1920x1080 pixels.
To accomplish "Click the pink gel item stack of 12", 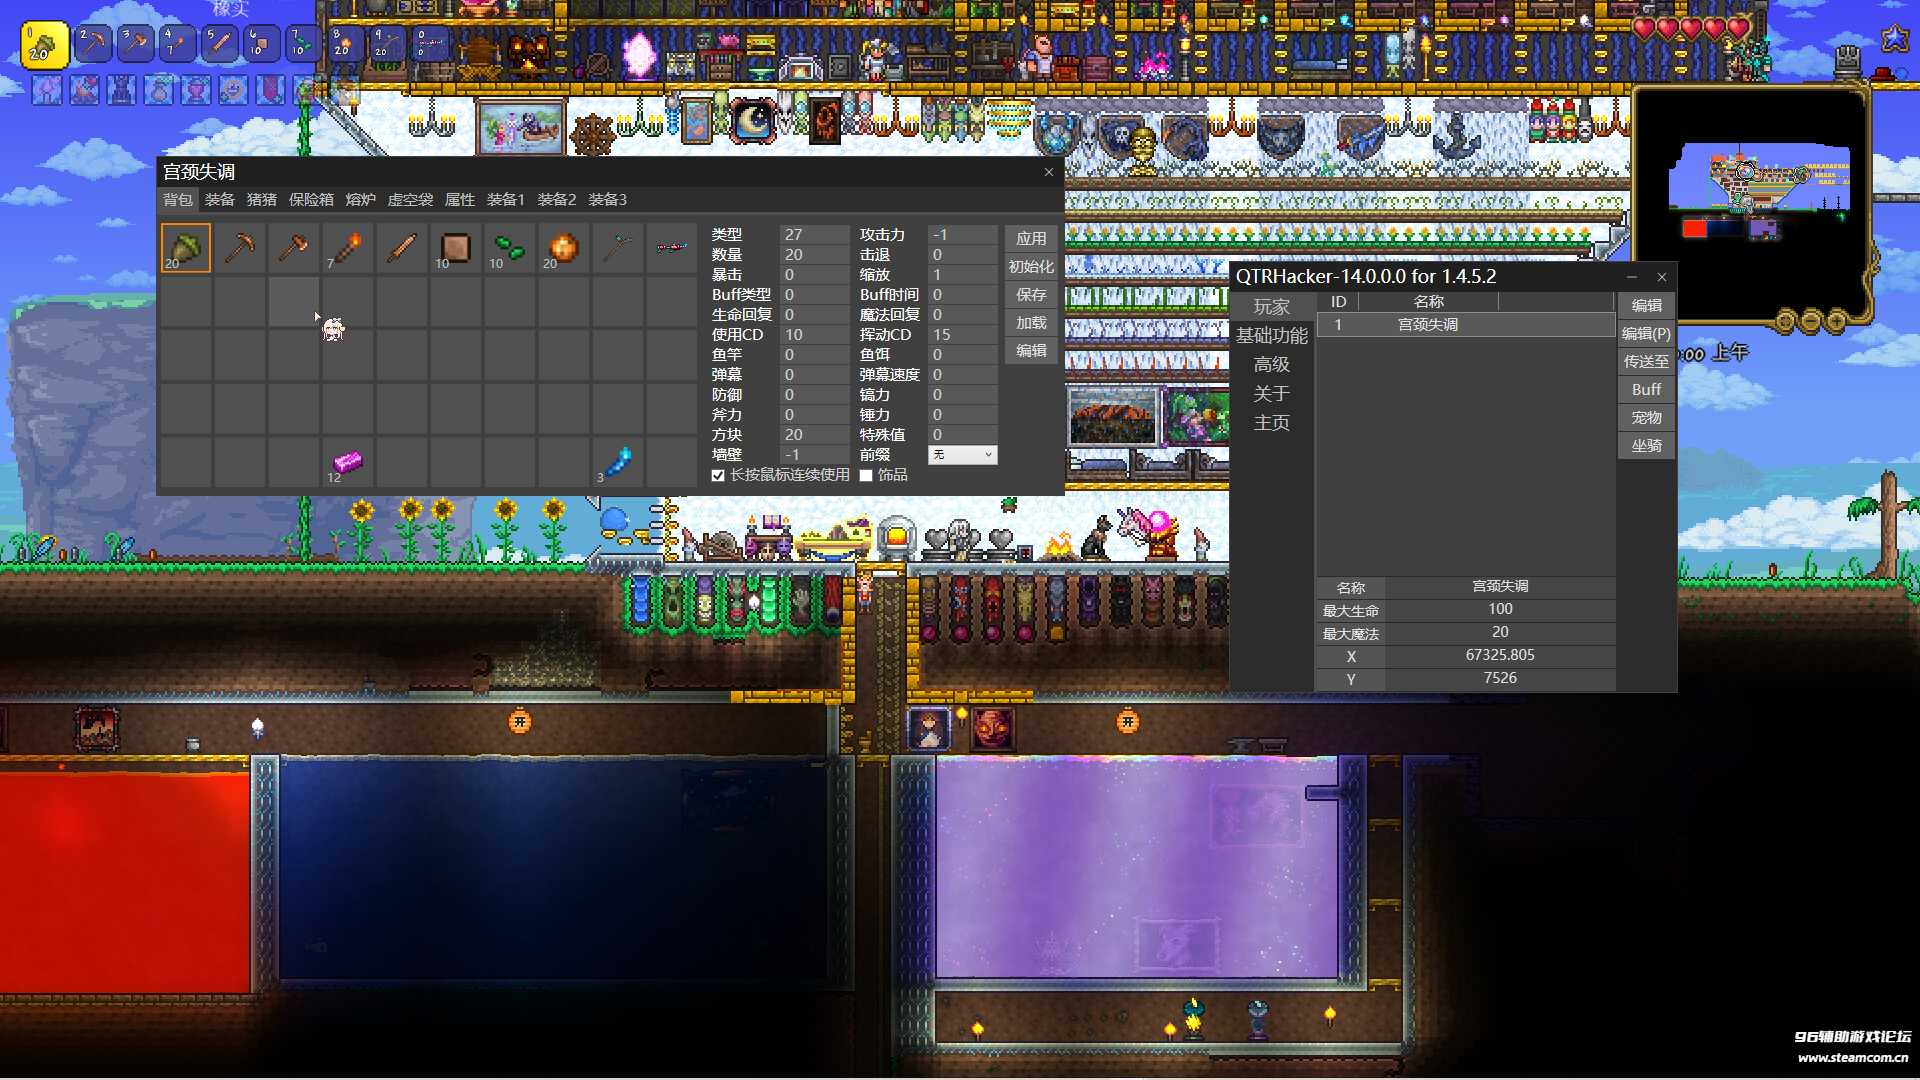I will [x=347, y=461].
